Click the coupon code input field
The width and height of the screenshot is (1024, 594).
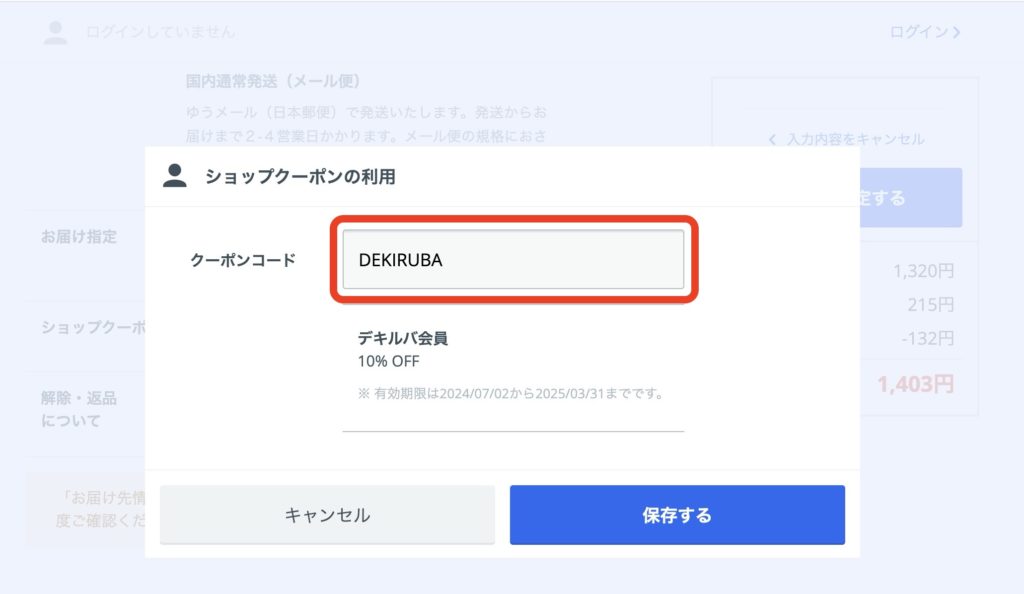(x=513, y=259)
